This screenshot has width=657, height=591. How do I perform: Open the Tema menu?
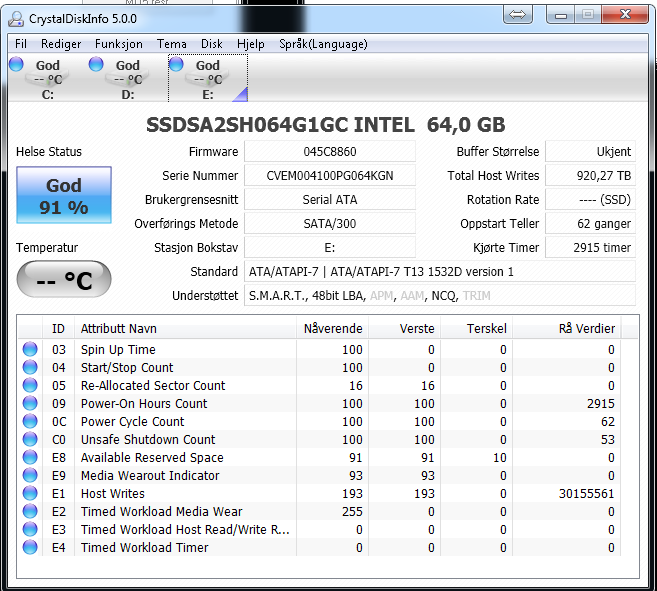[x=172, y=44]
